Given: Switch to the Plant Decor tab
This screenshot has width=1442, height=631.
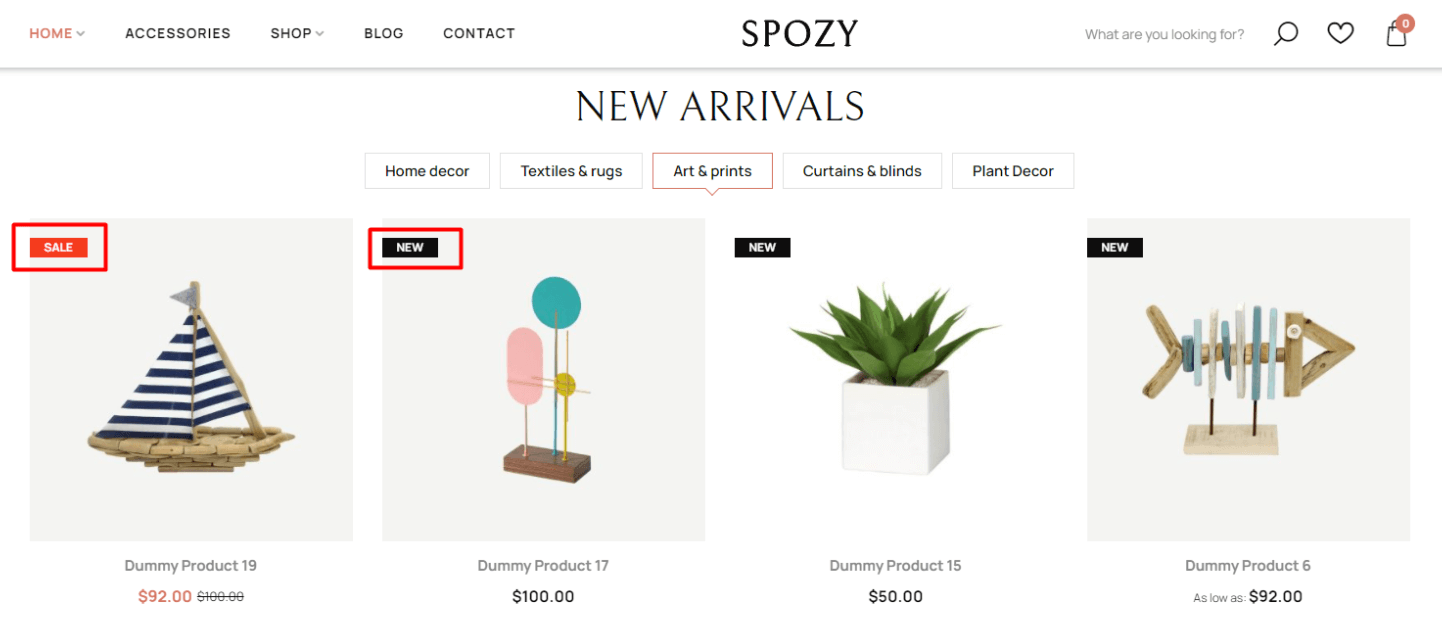Looking at the screenshot, I should coord(1013,171).
